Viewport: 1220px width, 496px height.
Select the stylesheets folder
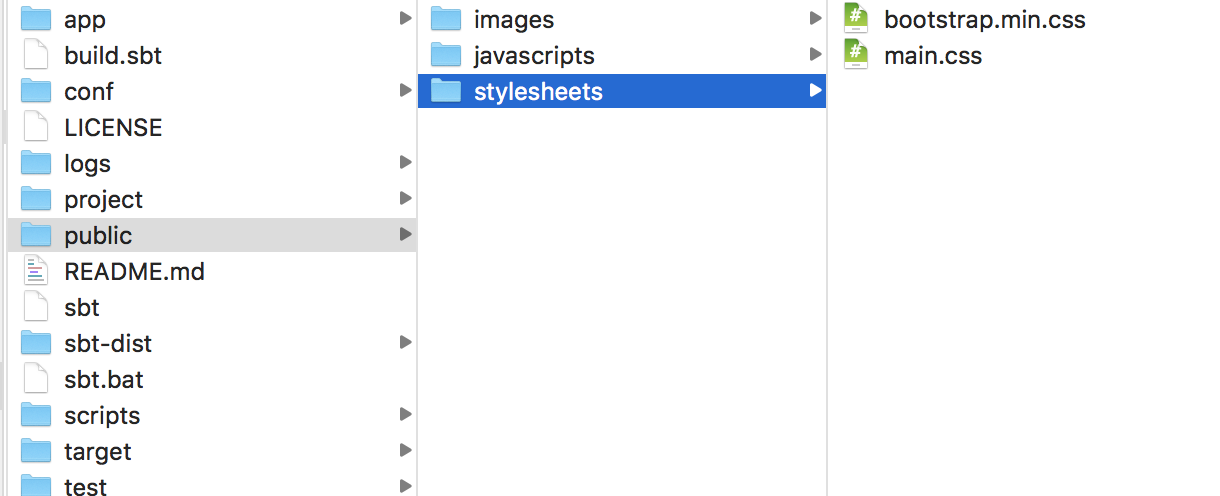pos(622,91)
